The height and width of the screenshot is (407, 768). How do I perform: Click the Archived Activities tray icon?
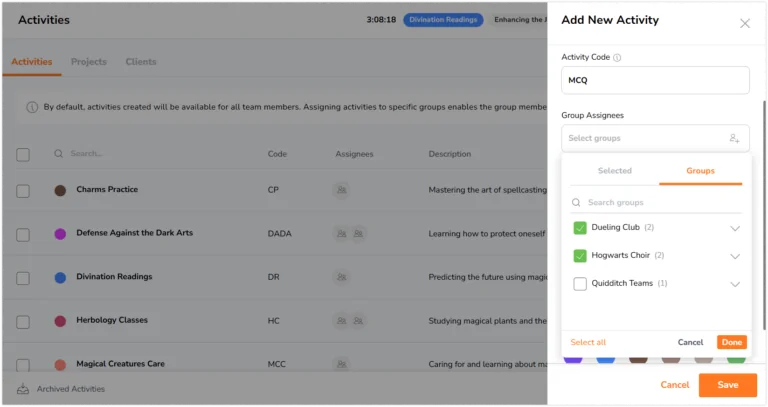coord(23,389)
